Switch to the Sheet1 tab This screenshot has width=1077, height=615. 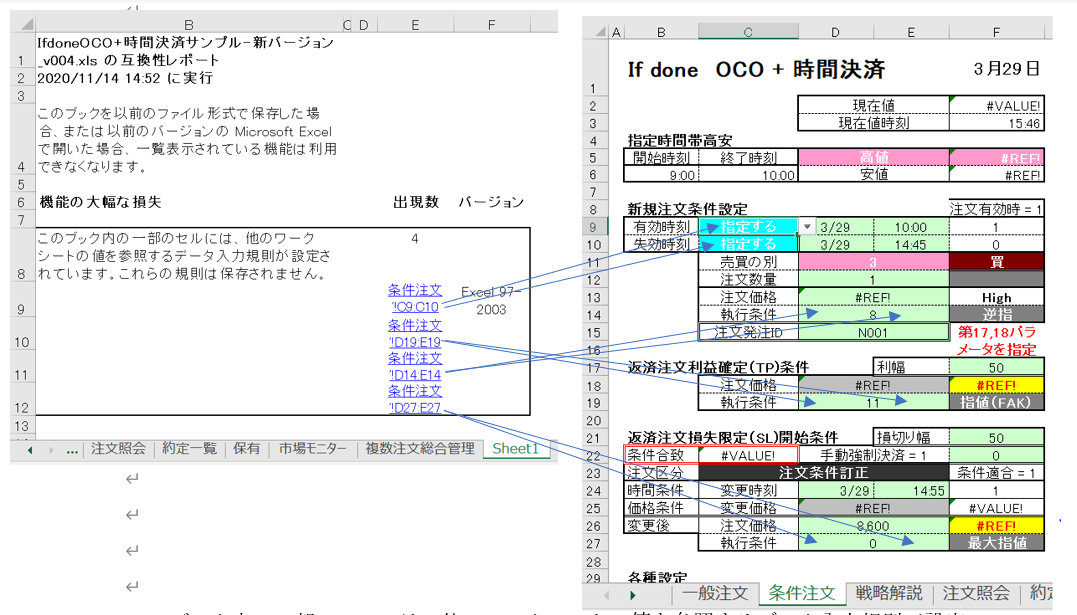point(515,449)
